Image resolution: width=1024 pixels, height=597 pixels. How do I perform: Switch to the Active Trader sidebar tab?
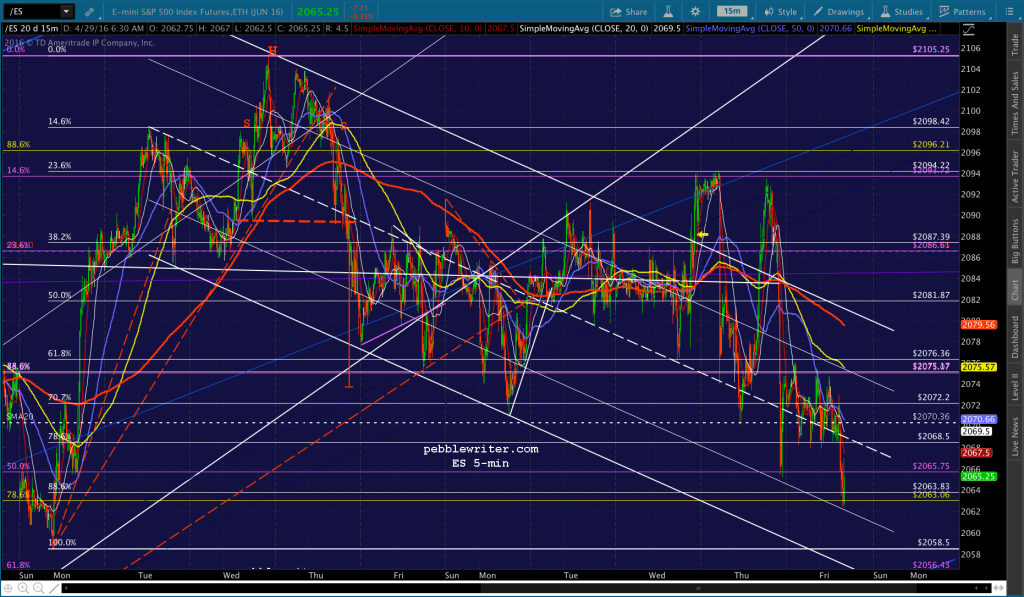[x=1015, y=176]
